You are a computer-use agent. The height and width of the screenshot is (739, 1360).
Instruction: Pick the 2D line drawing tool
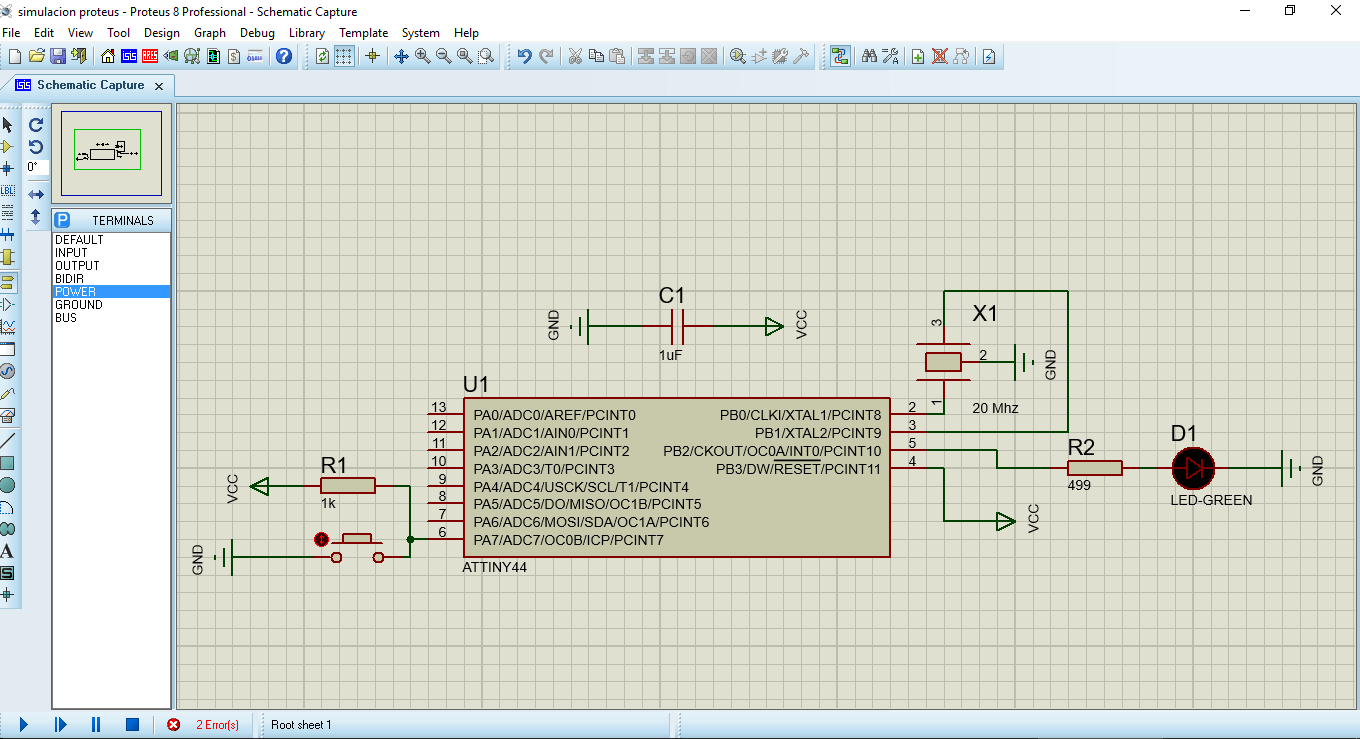(7, 440)
